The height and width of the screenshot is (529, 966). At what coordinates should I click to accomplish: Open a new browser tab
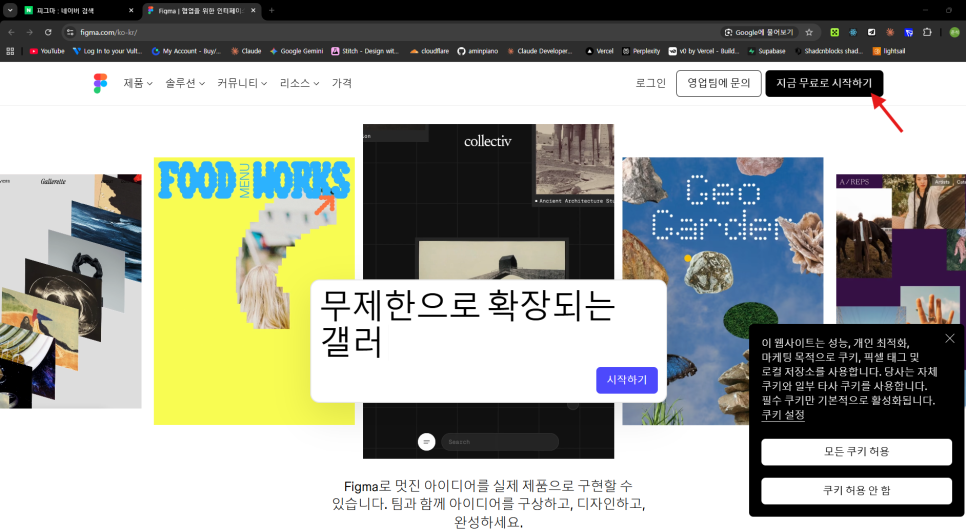coord(272,10)
